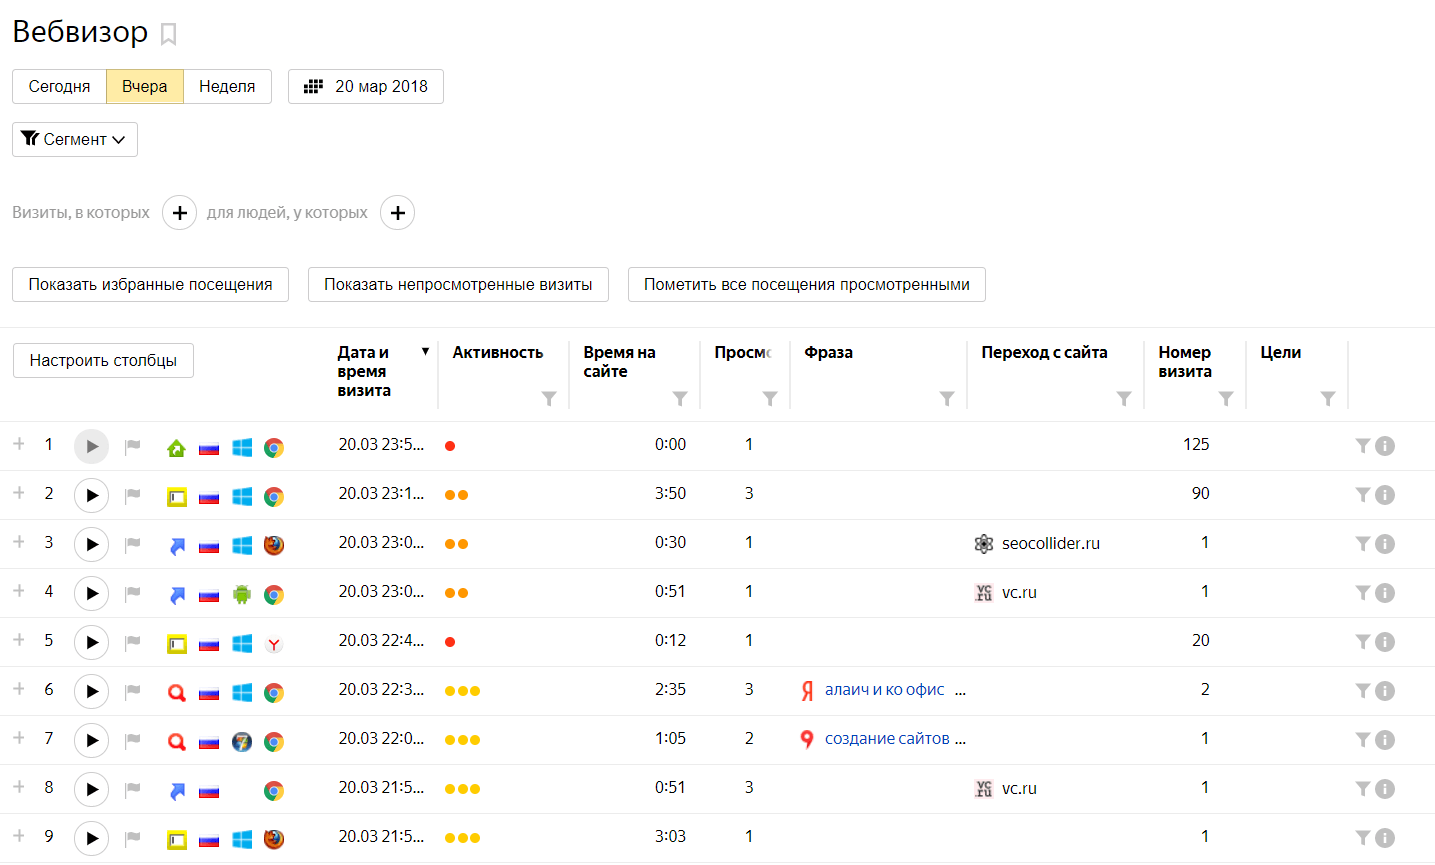
Task: Flag visit 4 as favorite
Action: (x=133, y=593)
